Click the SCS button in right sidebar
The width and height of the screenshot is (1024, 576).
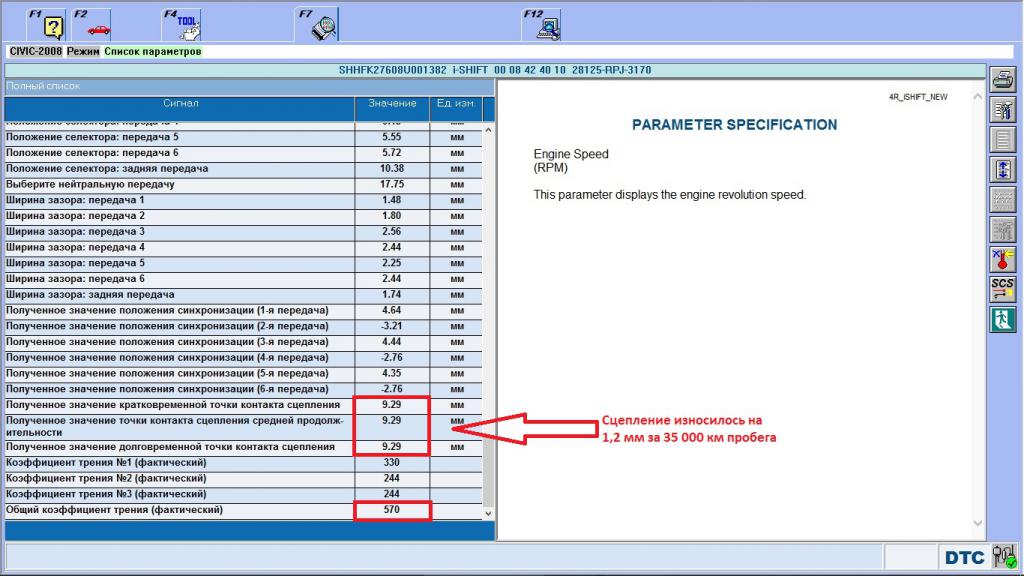[1002, 290]
